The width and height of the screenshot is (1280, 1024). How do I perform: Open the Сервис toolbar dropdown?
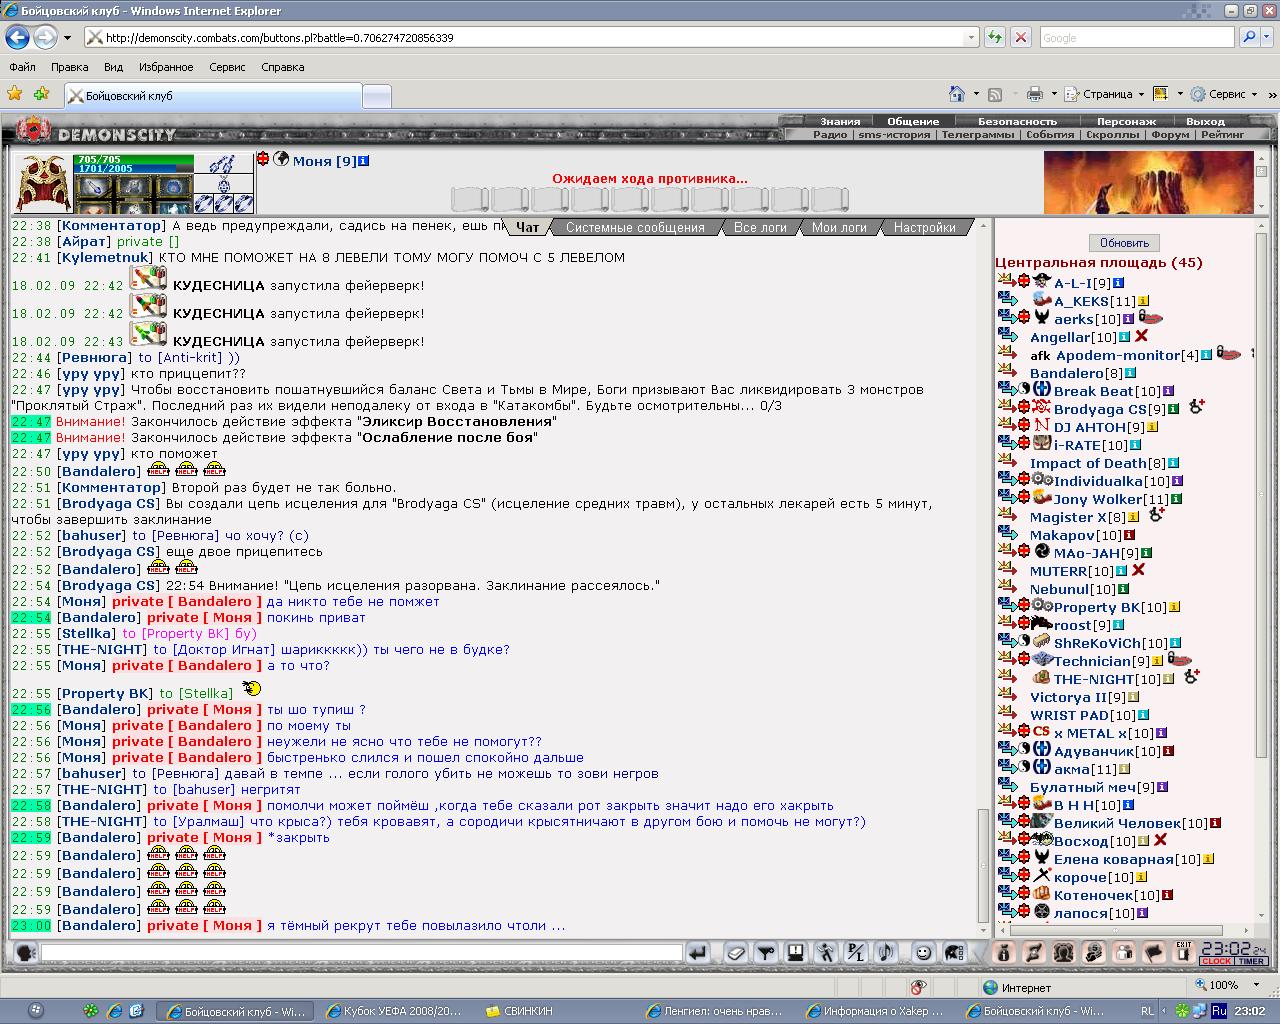tap(1224, 94)
